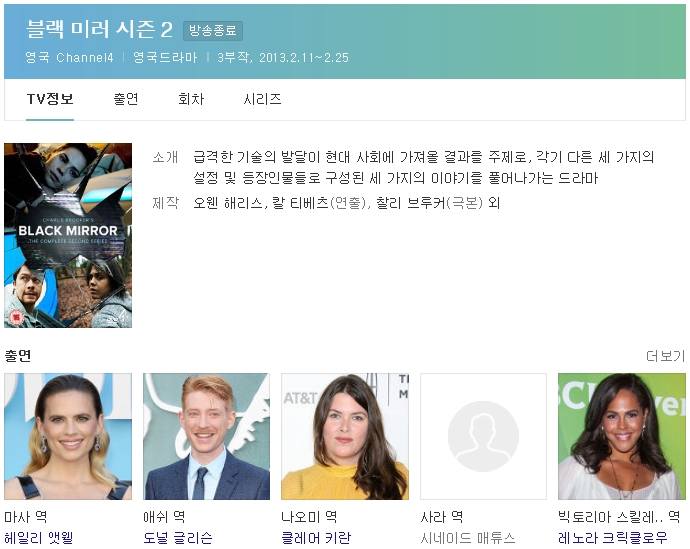Click the placeholder profile icon above 시네이드 매튜스
This screenshot has height=549, width=690.
coord(483,436)
